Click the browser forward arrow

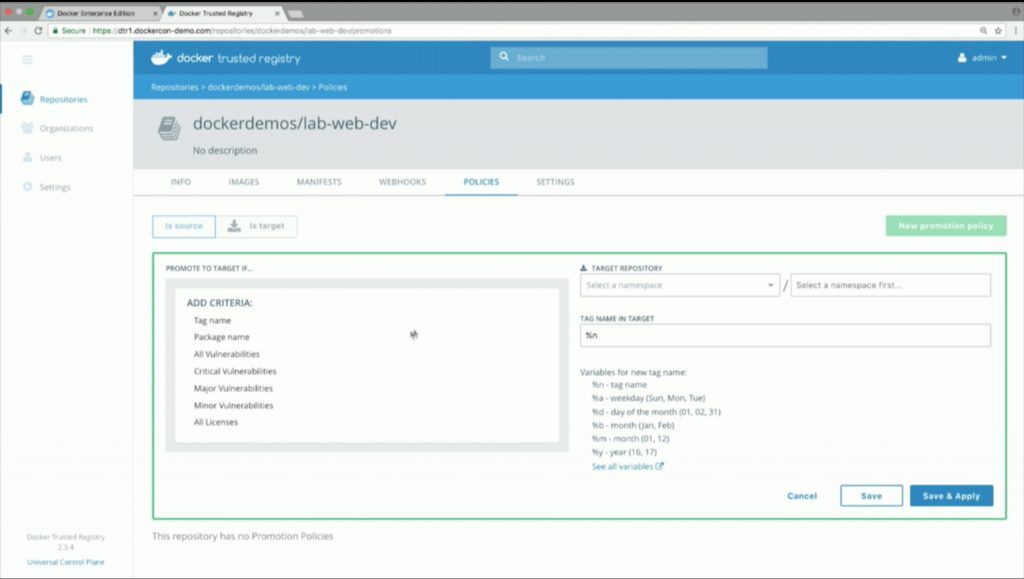pyautogui.click(x=23, y=31)
